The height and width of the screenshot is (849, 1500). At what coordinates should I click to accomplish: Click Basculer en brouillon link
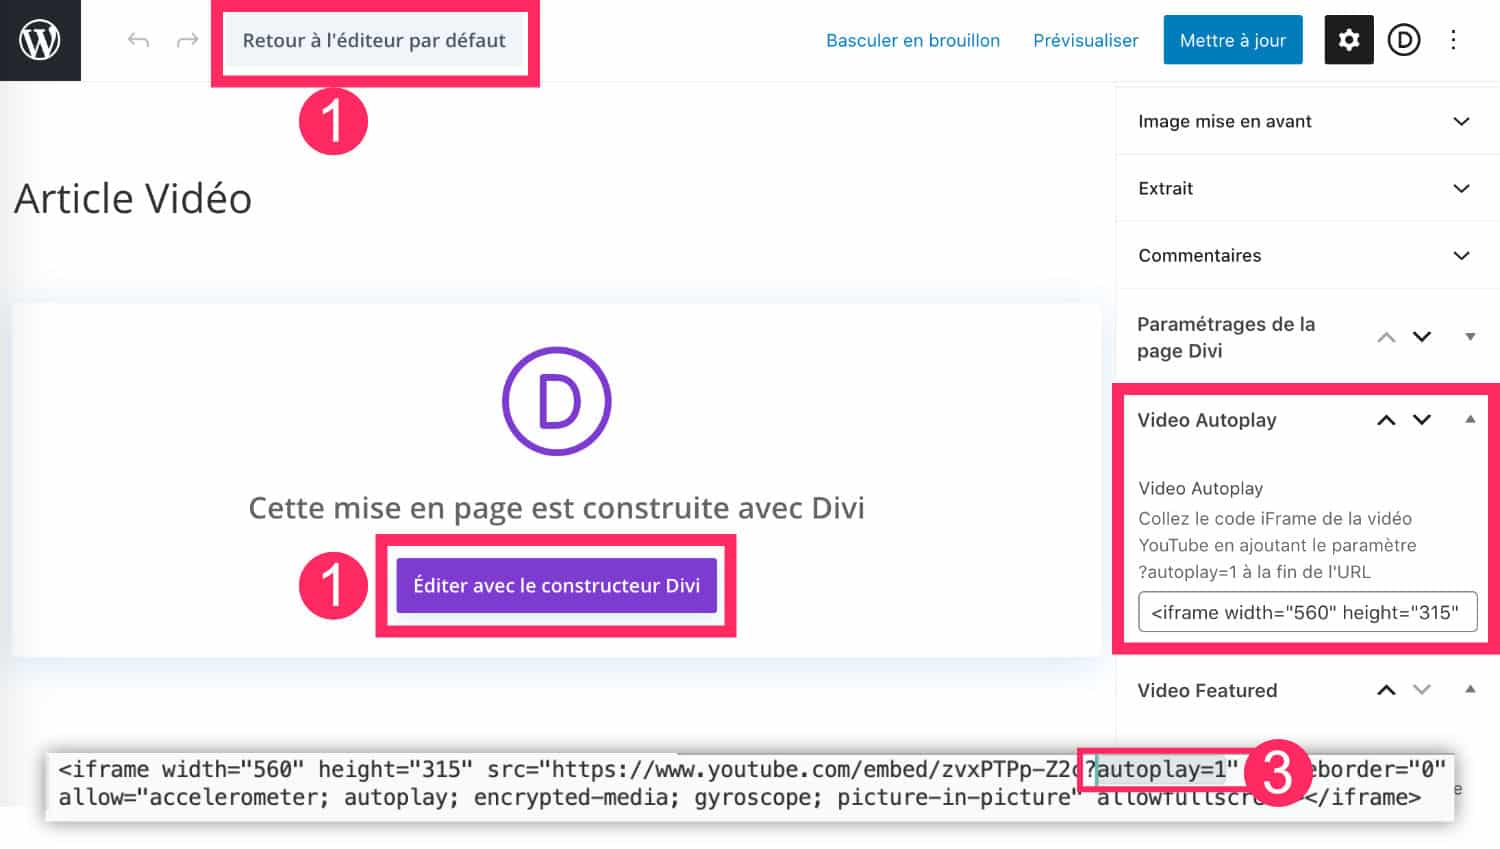(x=913, y=41)
